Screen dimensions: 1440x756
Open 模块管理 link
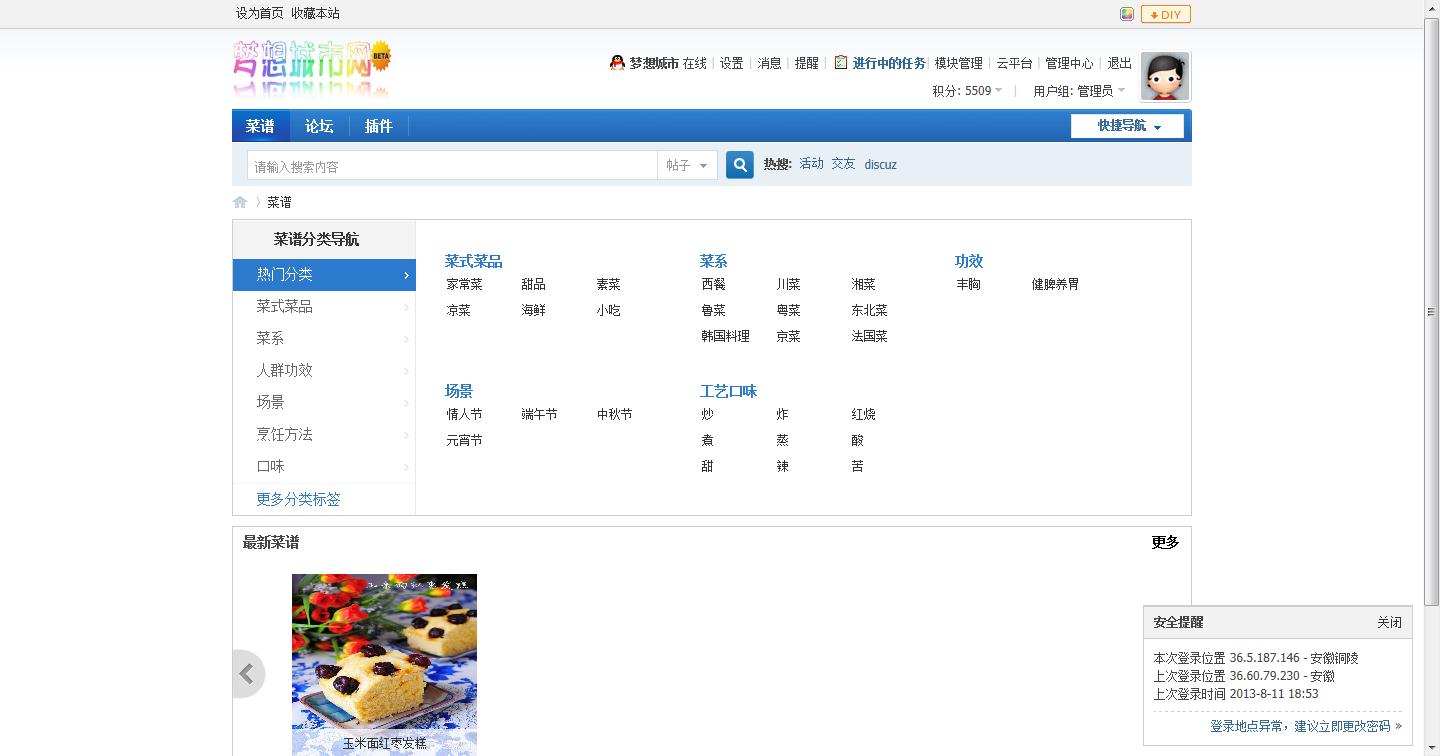click(959, 63)
